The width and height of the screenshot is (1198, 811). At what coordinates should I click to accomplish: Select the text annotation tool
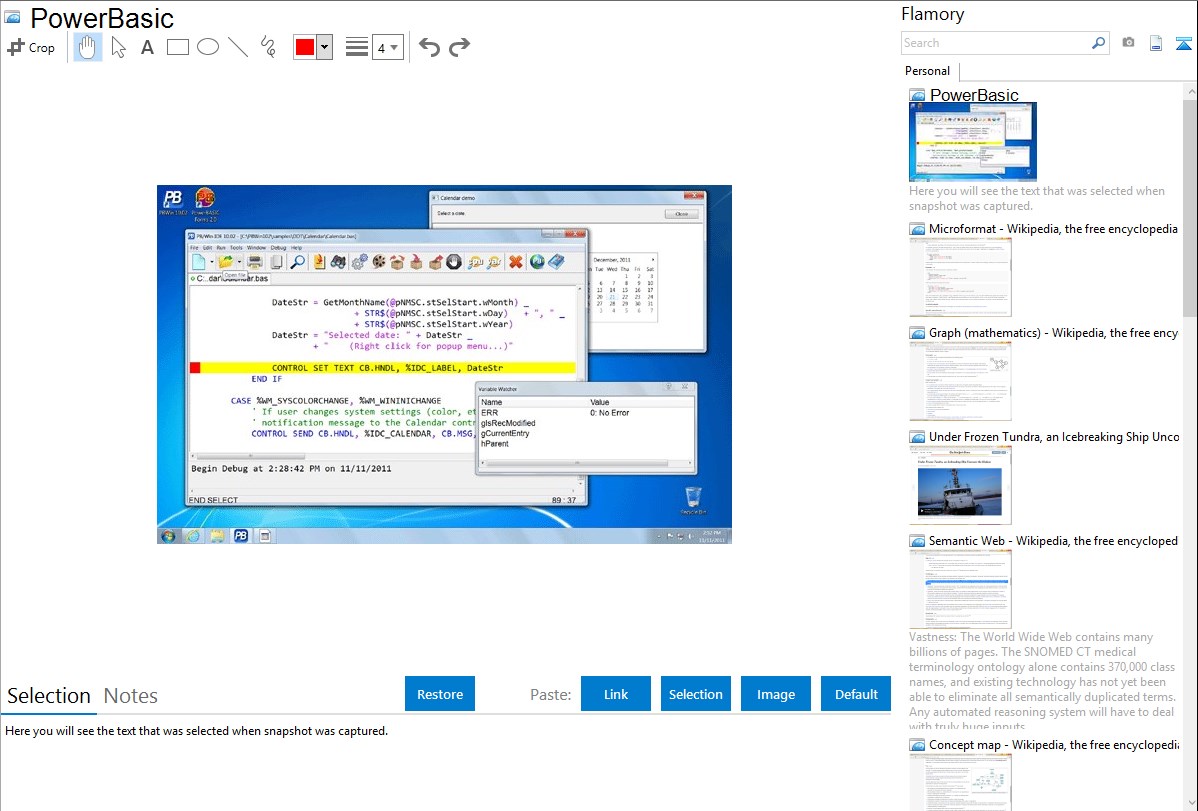[x=147, y=47]
